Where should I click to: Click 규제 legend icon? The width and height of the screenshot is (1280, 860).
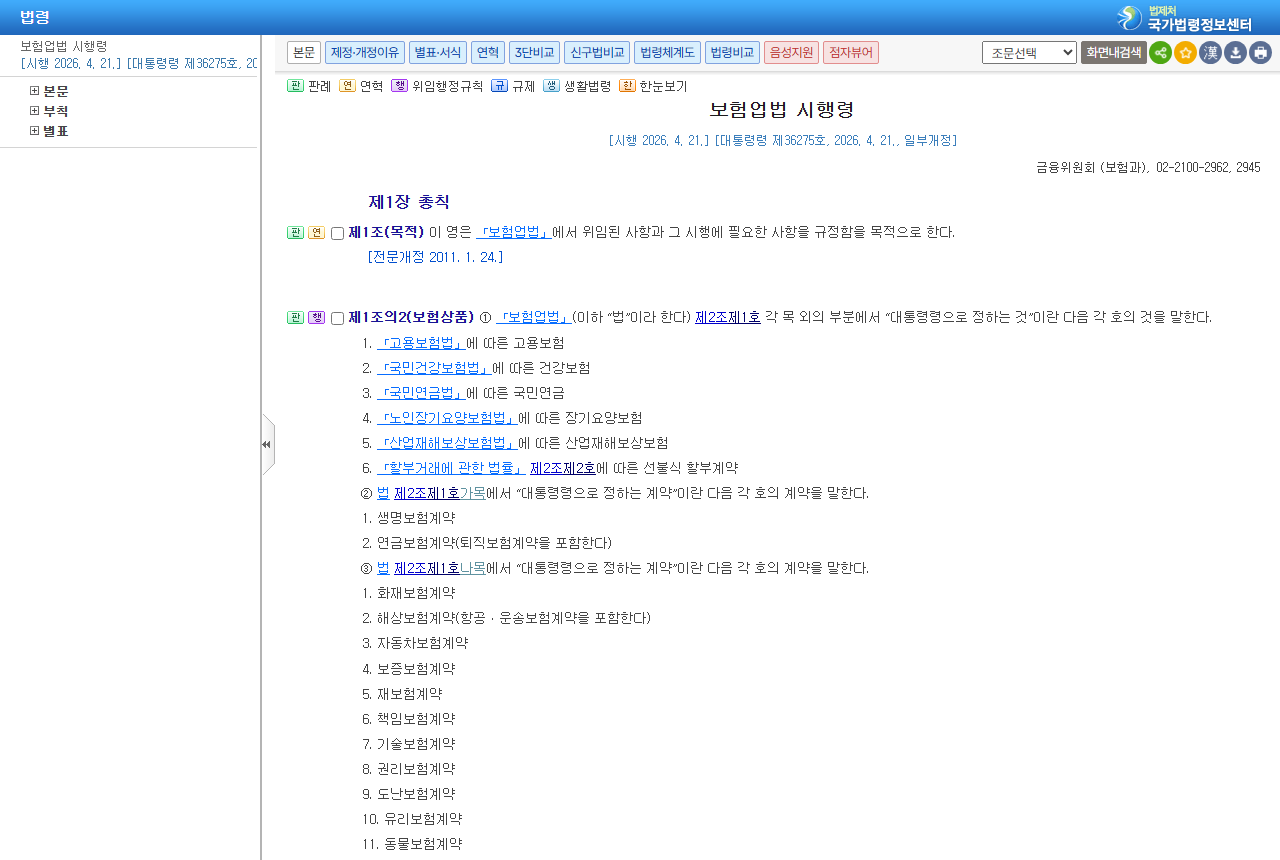coord(499,86)
